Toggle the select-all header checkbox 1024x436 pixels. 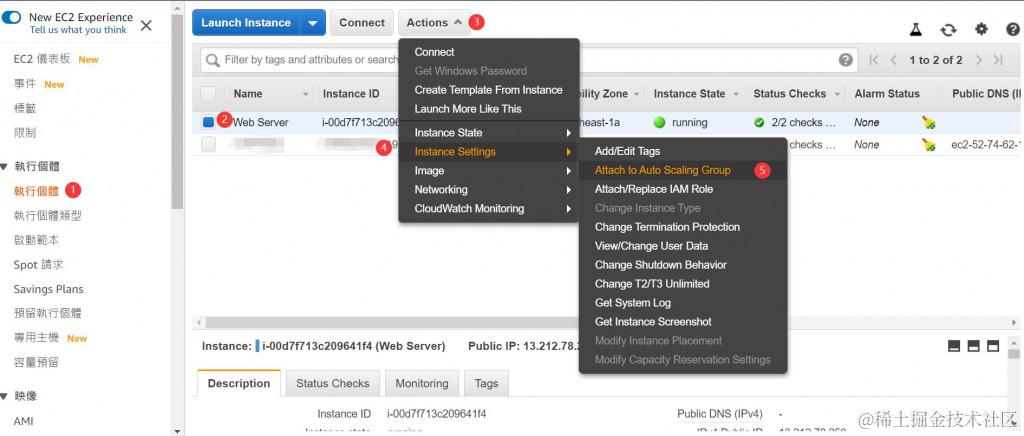point(208,94)
